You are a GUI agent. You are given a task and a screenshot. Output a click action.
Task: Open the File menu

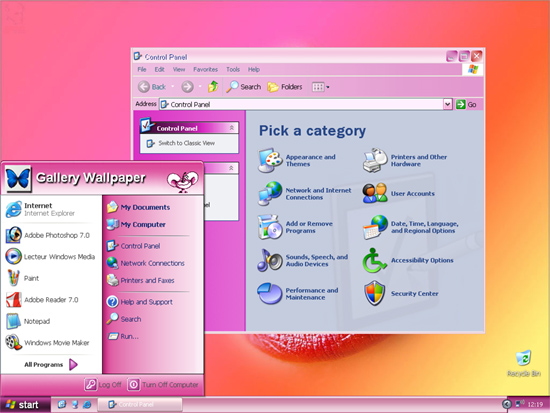click(142, 69)
